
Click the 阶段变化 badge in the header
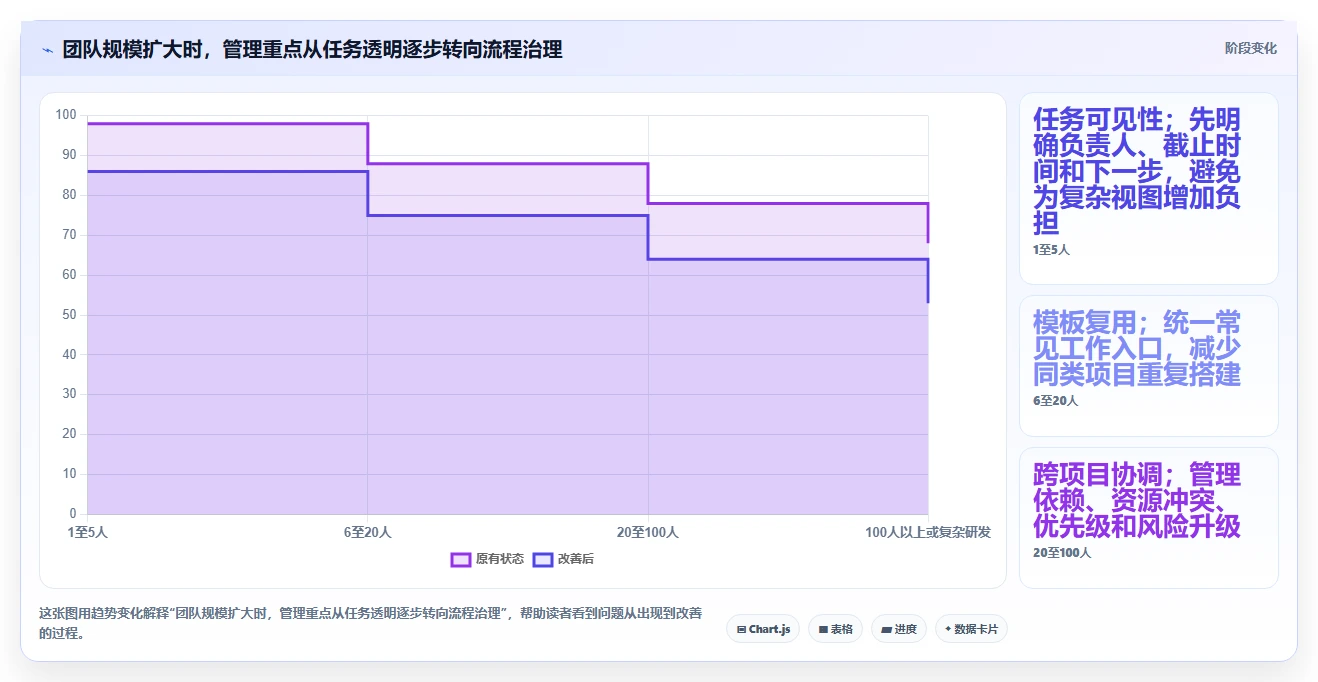coord(1250,48)
